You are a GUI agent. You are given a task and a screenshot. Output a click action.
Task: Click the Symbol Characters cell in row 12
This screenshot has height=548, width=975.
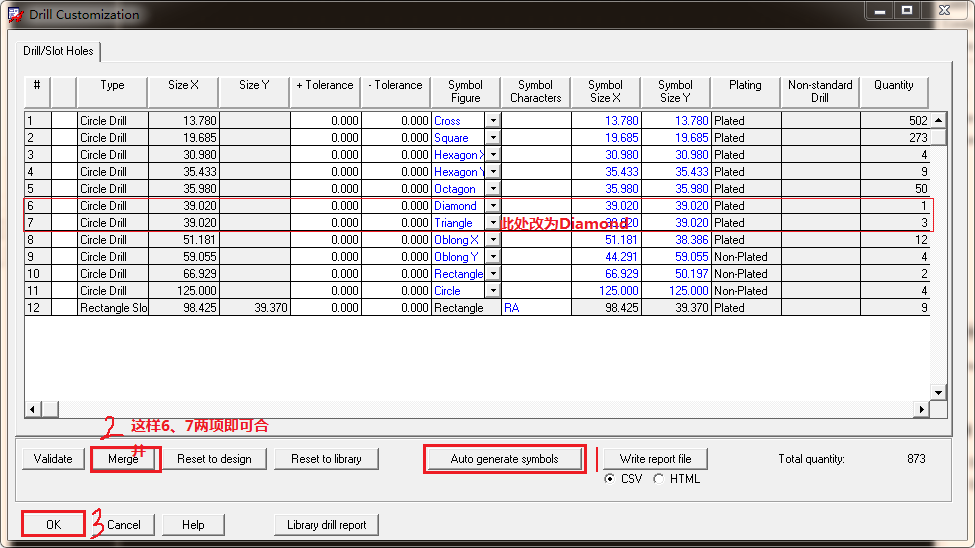tap(535, 308)
